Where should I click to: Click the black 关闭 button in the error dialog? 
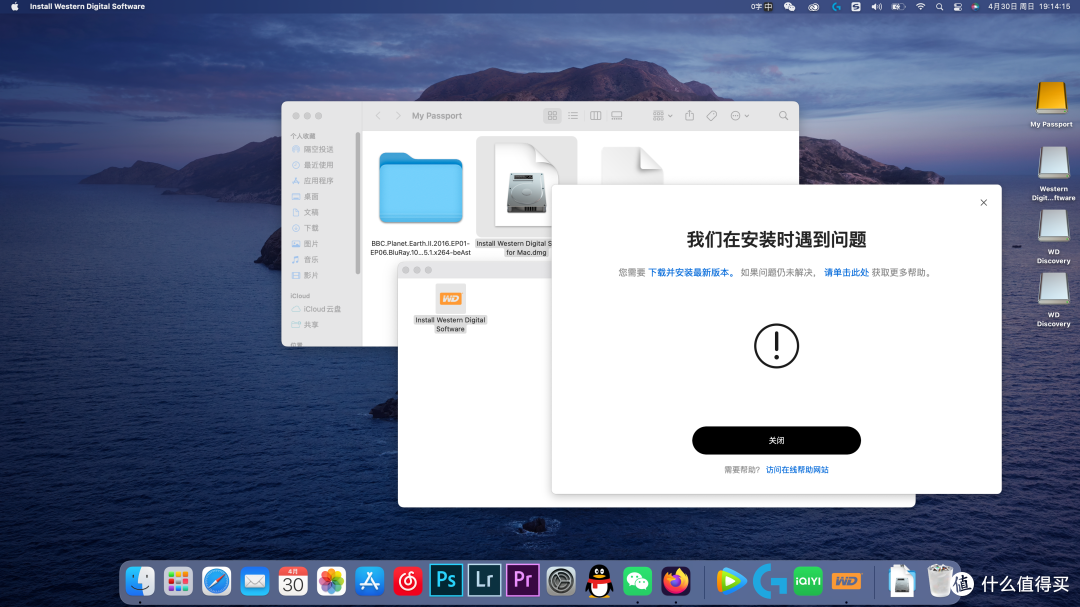776,440
